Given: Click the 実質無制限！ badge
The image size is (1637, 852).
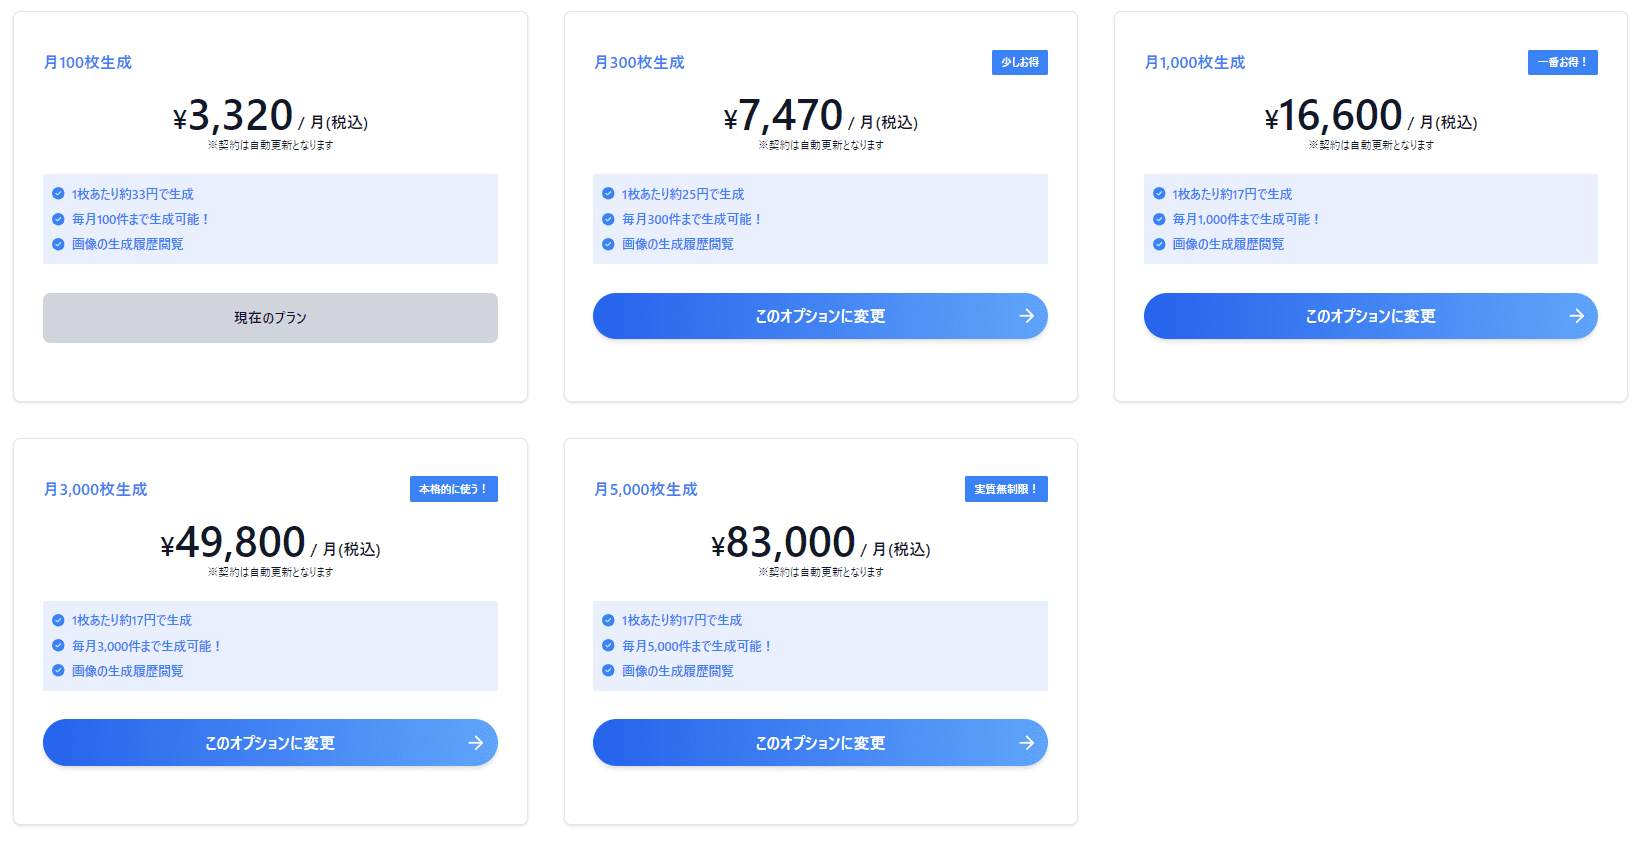Looking at the screenshot, I should [x=1006, y=489].
